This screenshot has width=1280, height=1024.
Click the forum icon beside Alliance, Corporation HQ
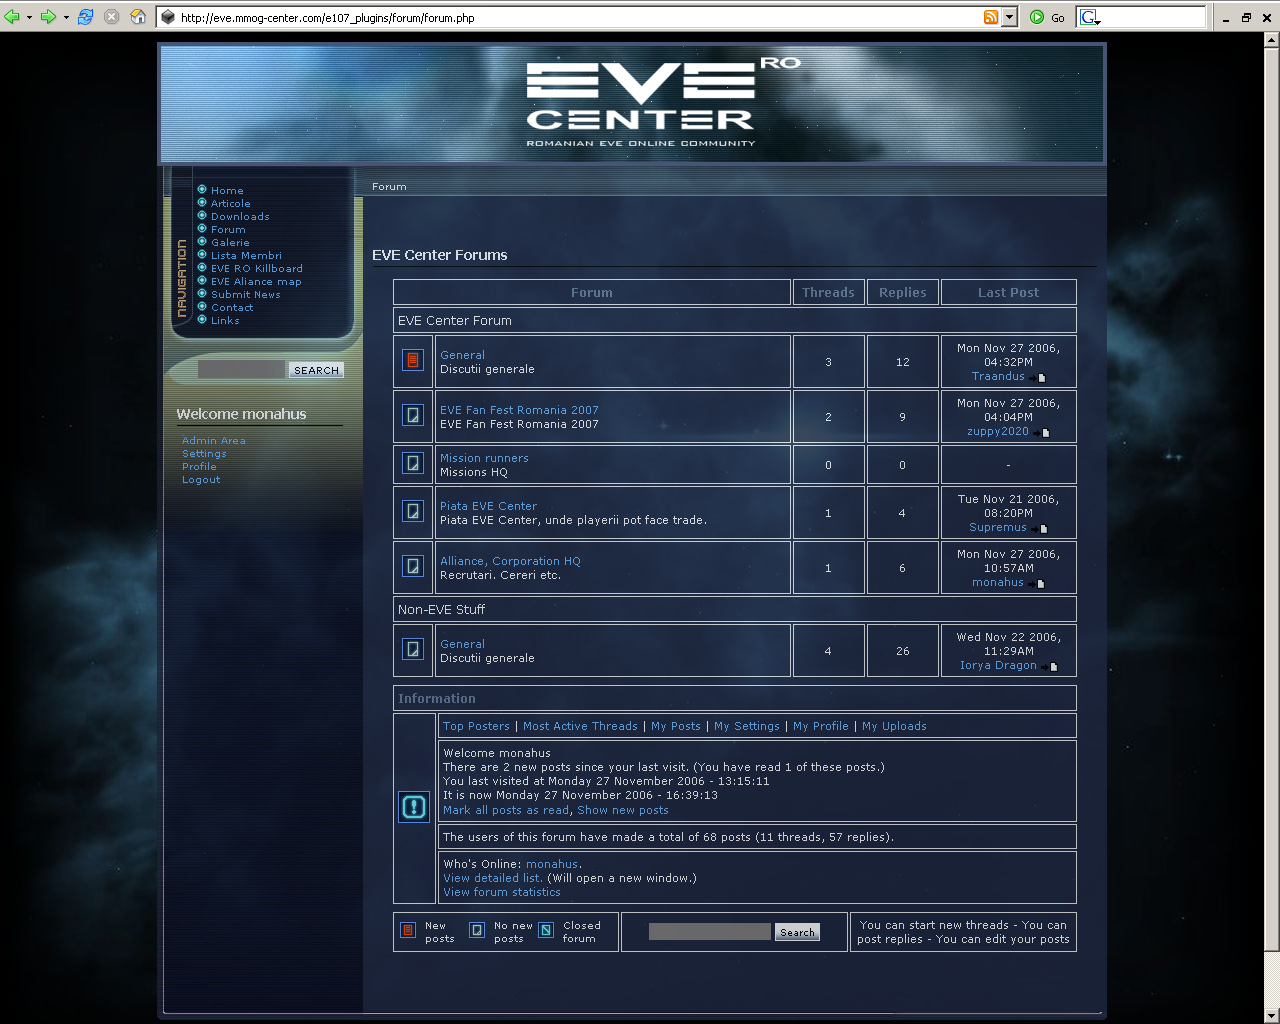click(x=413, y=567)
